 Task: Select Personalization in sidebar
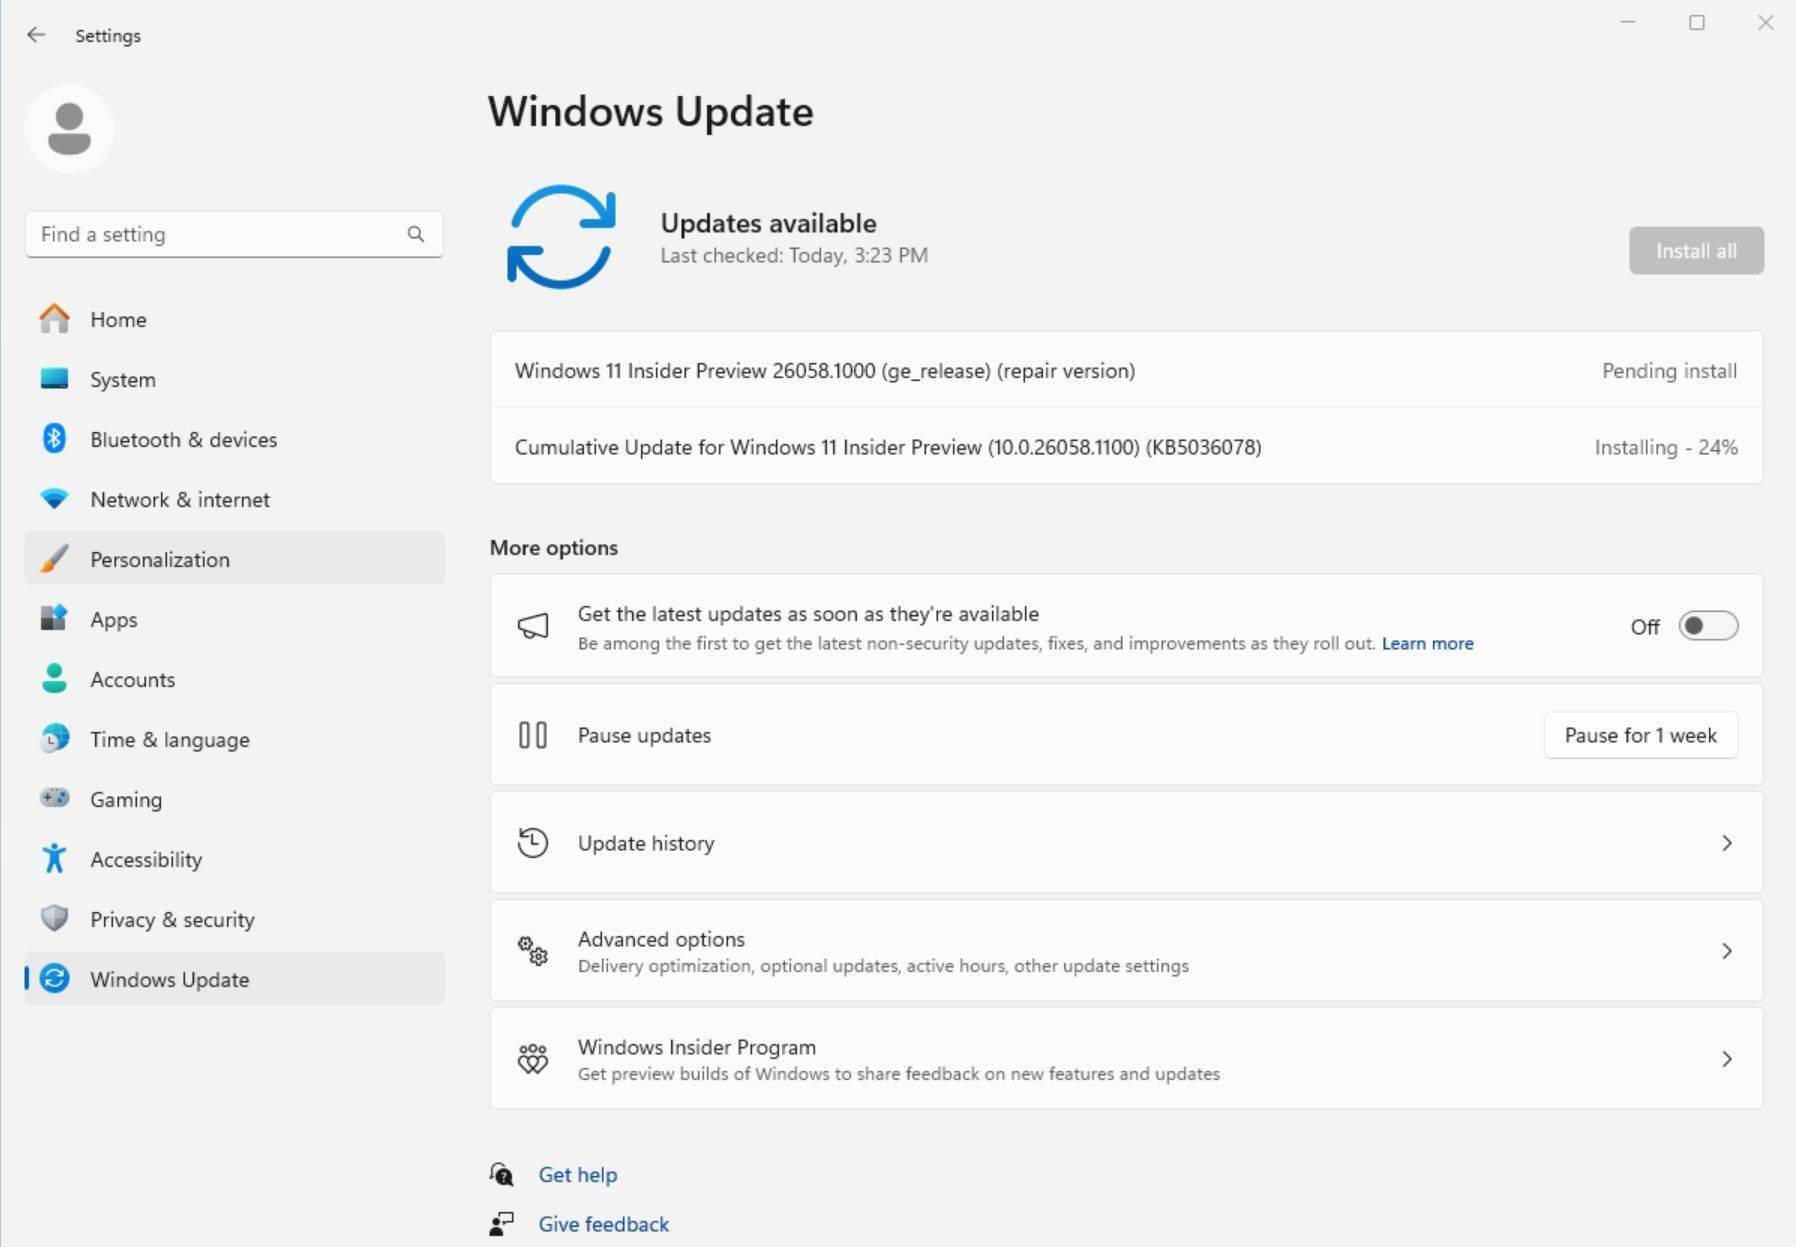(234, 559)
